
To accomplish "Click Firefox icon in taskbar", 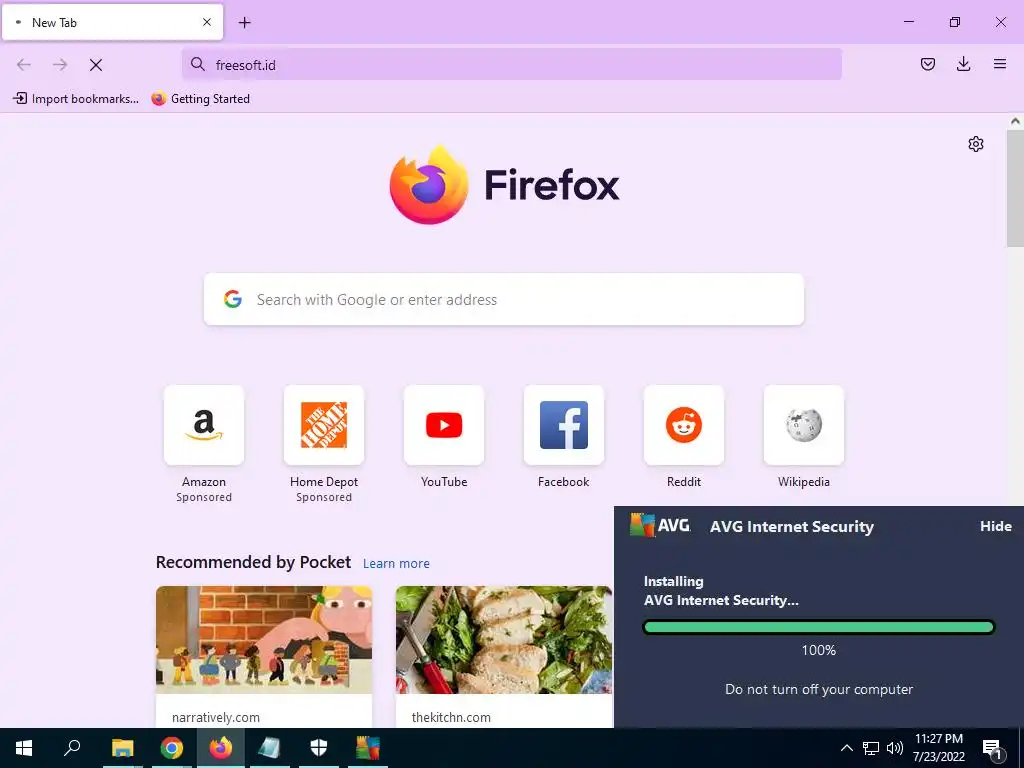I will 221,748.
